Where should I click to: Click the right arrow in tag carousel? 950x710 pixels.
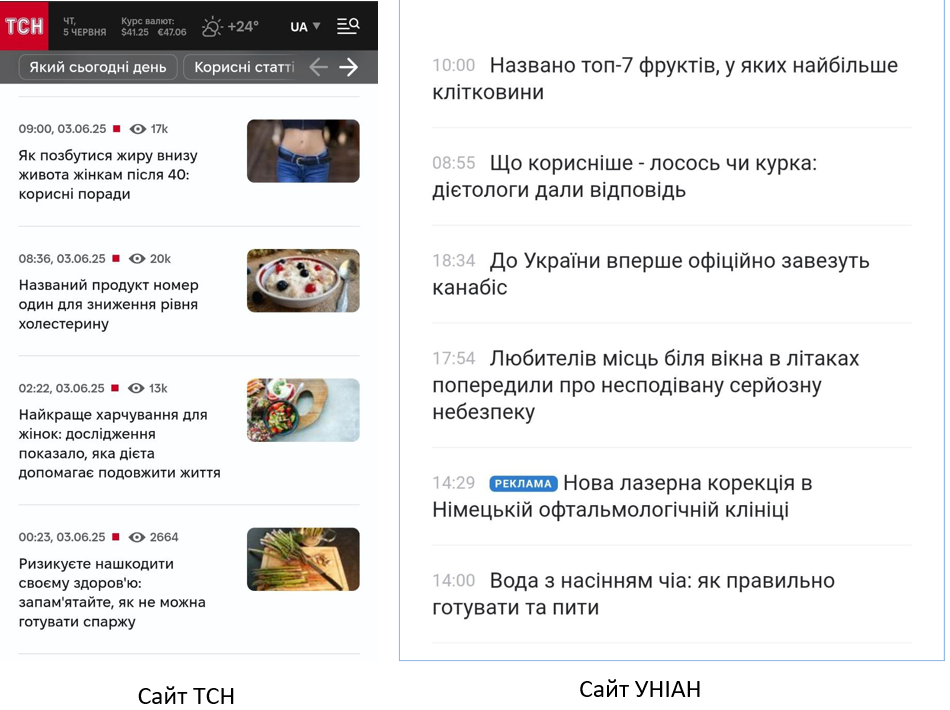(x=348, y=67)
